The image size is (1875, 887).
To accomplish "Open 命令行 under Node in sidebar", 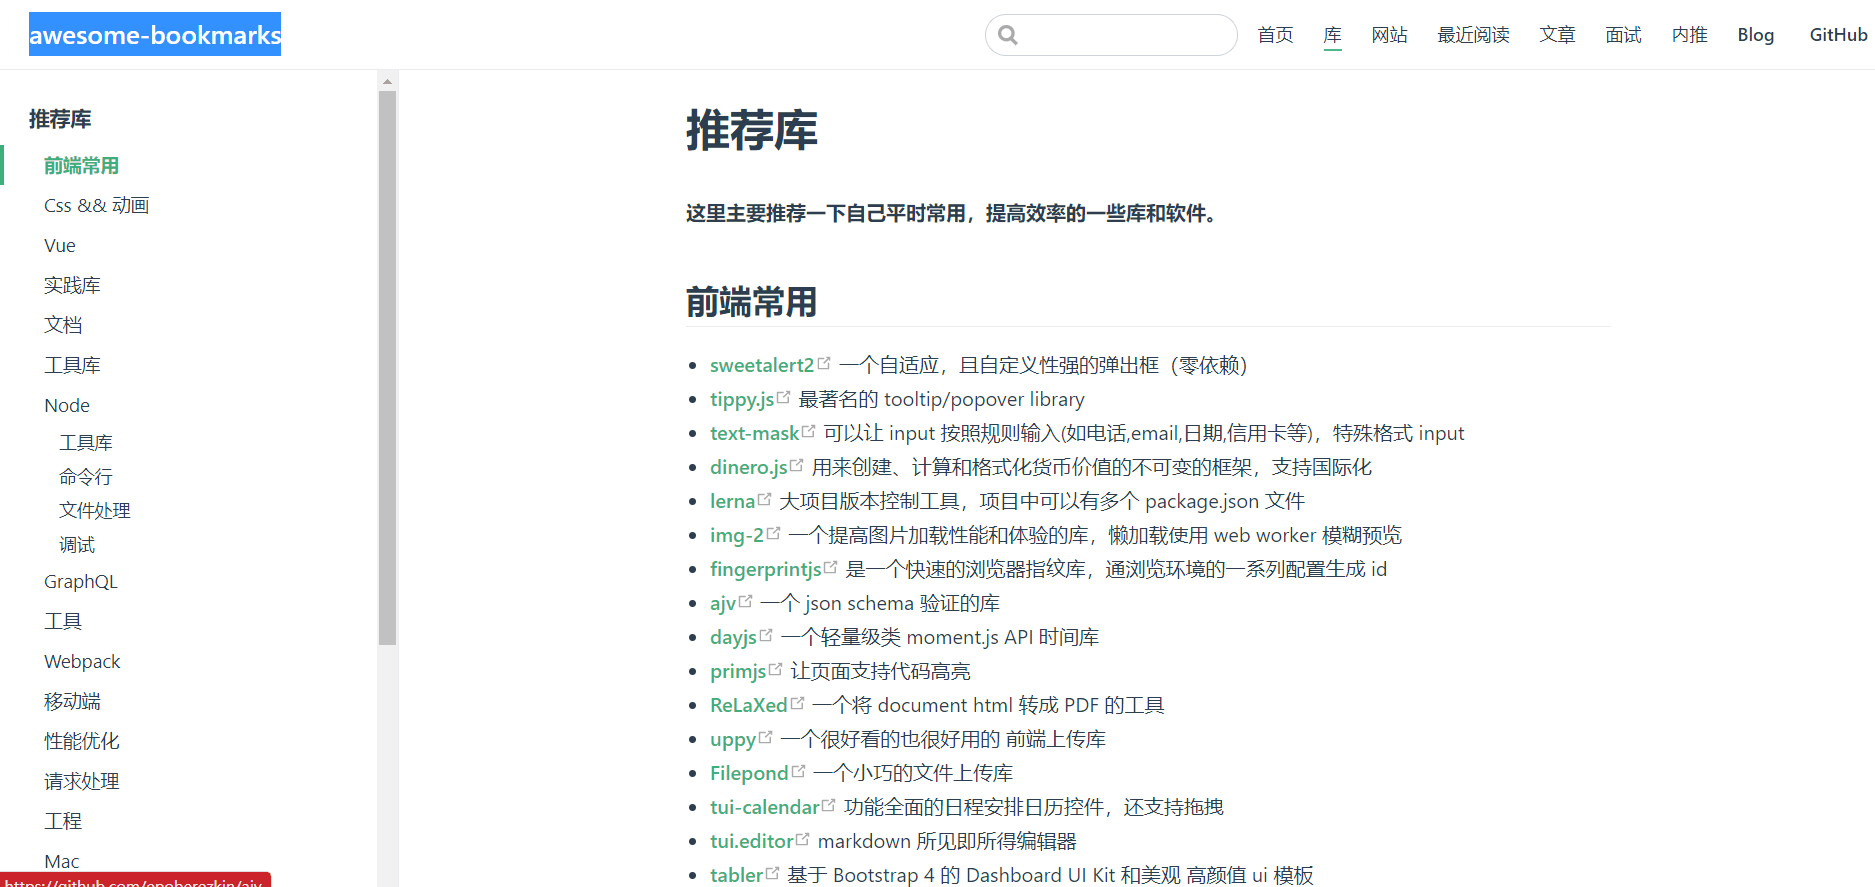I will click(86, 476).
